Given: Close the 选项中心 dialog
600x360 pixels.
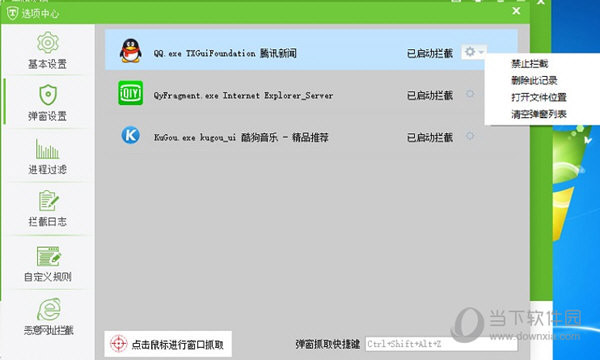Looking at the screenshot, I should 516,11.
